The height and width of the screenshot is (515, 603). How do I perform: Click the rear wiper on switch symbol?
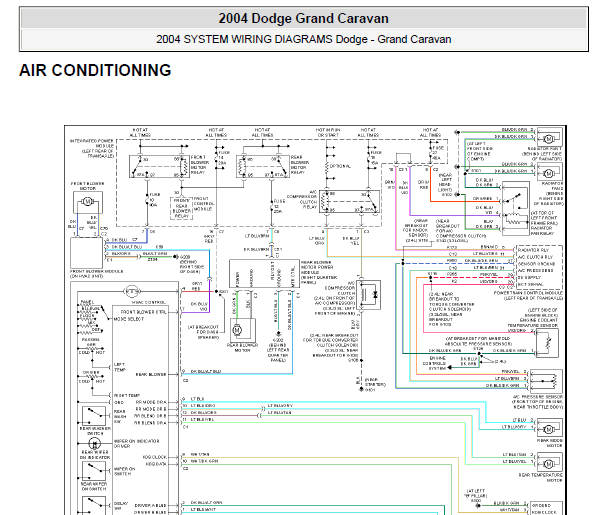[x=94, y=471]
